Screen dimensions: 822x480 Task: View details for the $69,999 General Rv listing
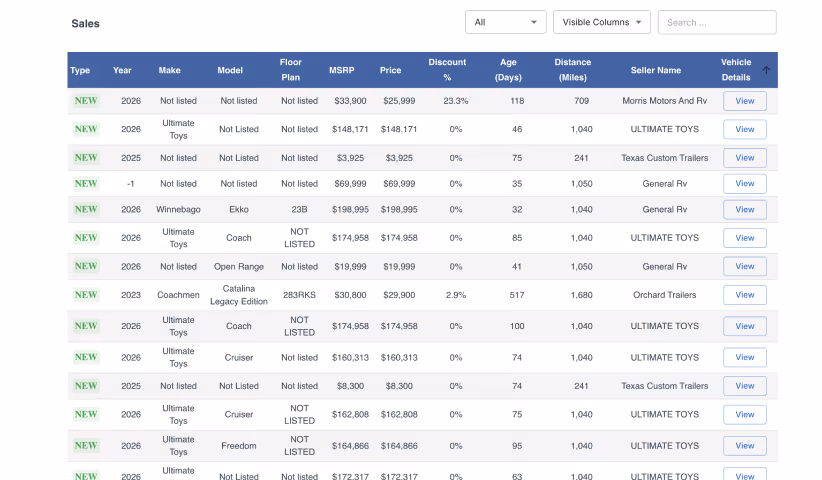click(x=744, y=183)
